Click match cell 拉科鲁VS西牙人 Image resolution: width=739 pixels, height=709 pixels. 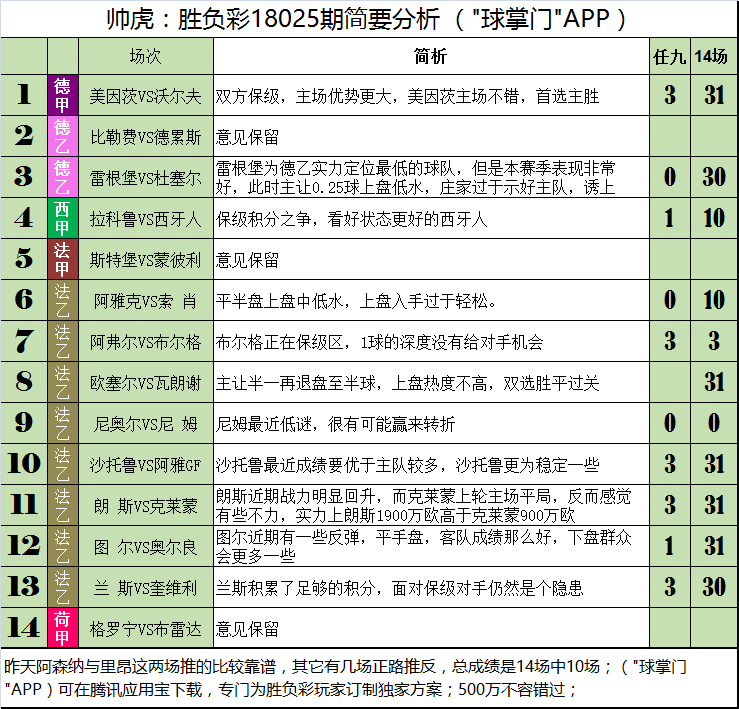click(x=146, y=219)
